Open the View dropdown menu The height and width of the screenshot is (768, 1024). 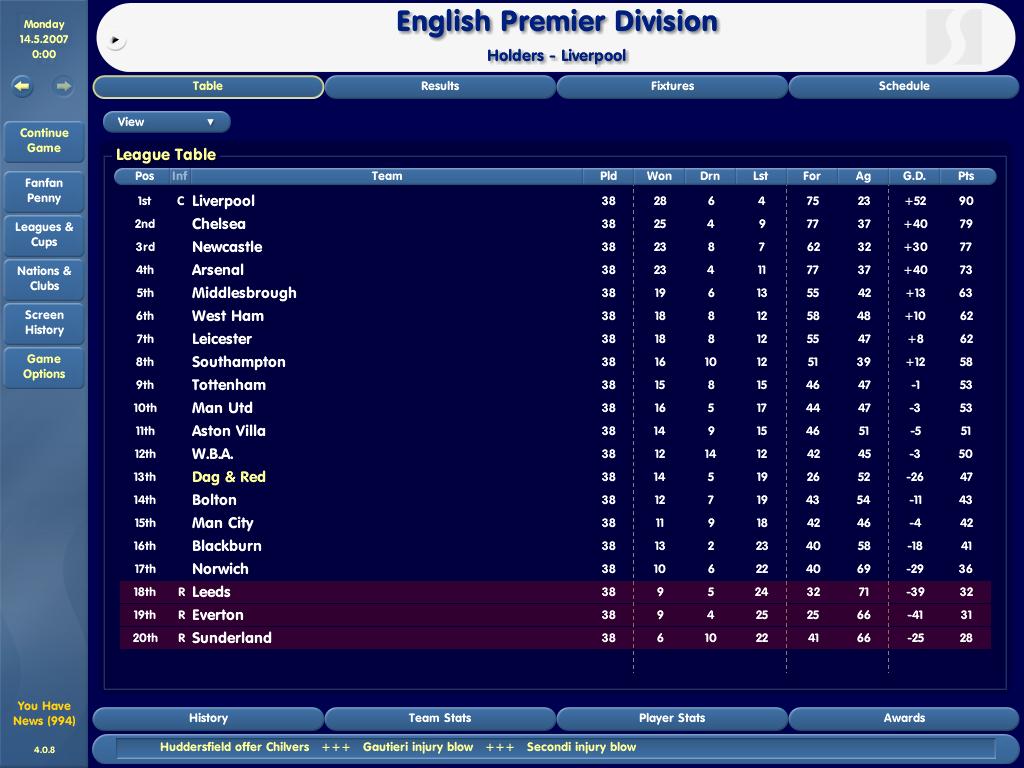[166, 122]
